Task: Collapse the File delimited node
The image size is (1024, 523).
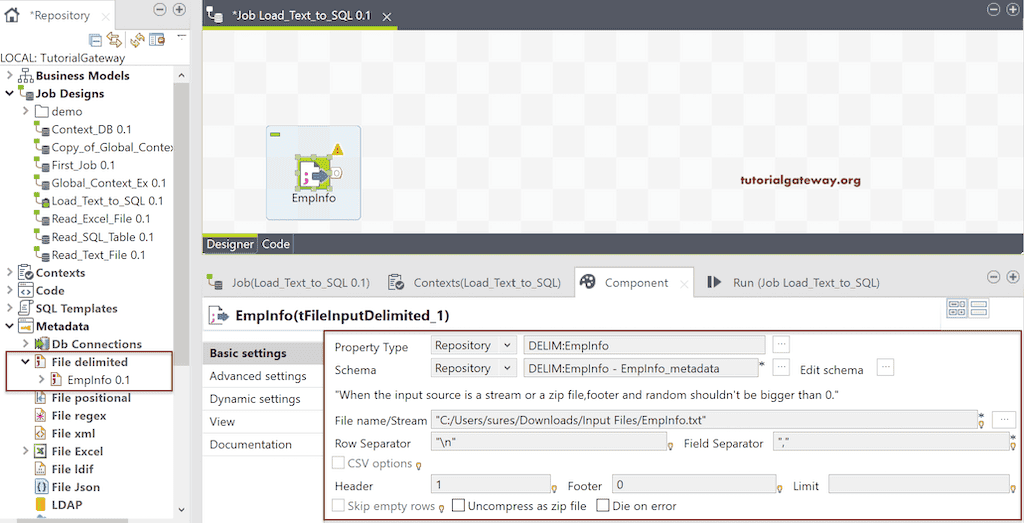Action: [x=25, y=362]
